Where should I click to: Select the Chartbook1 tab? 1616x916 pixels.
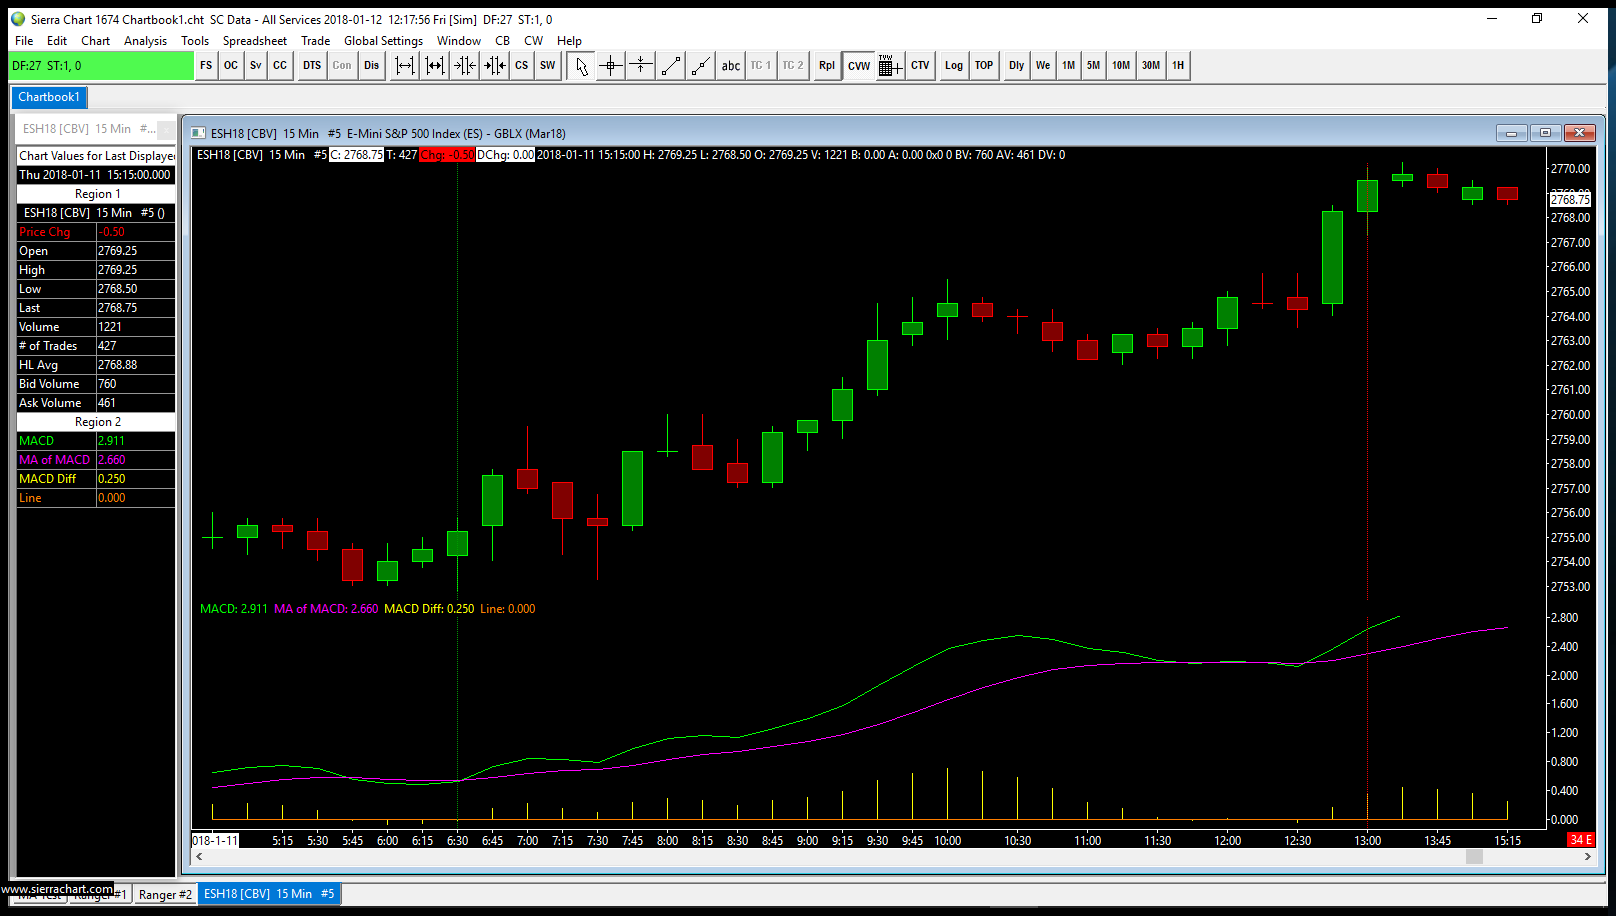point(49,97)
